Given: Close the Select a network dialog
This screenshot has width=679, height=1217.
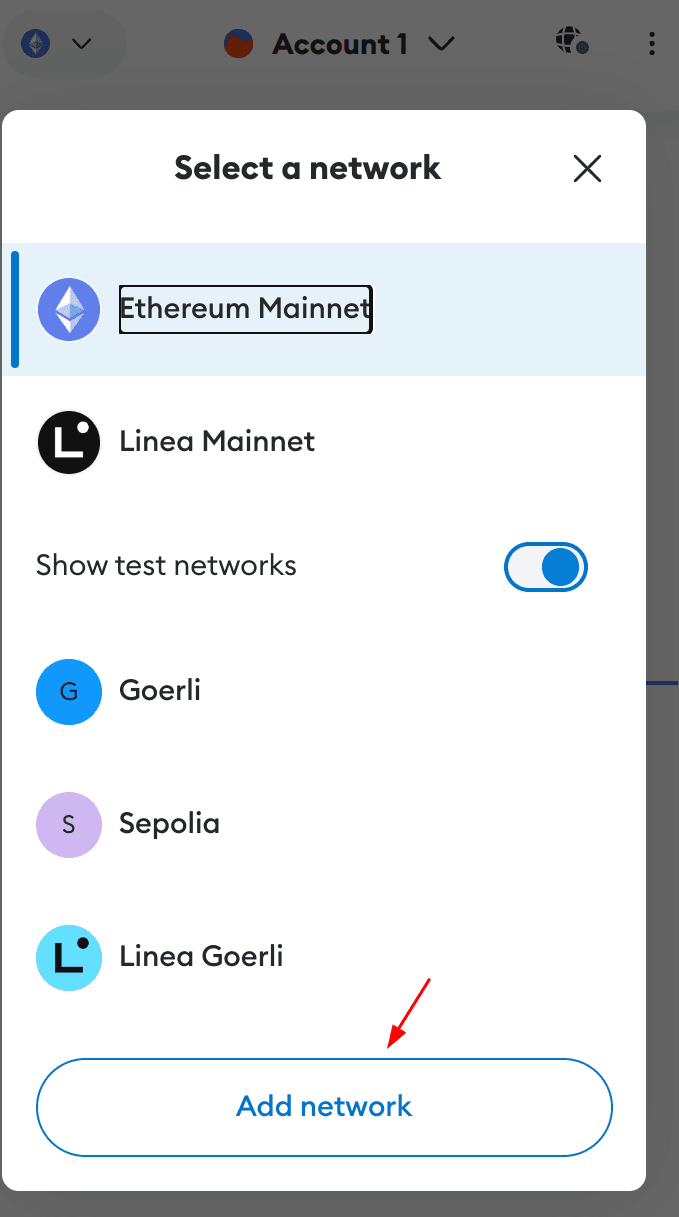Looking at the screenshot, I should pos(587,169).
